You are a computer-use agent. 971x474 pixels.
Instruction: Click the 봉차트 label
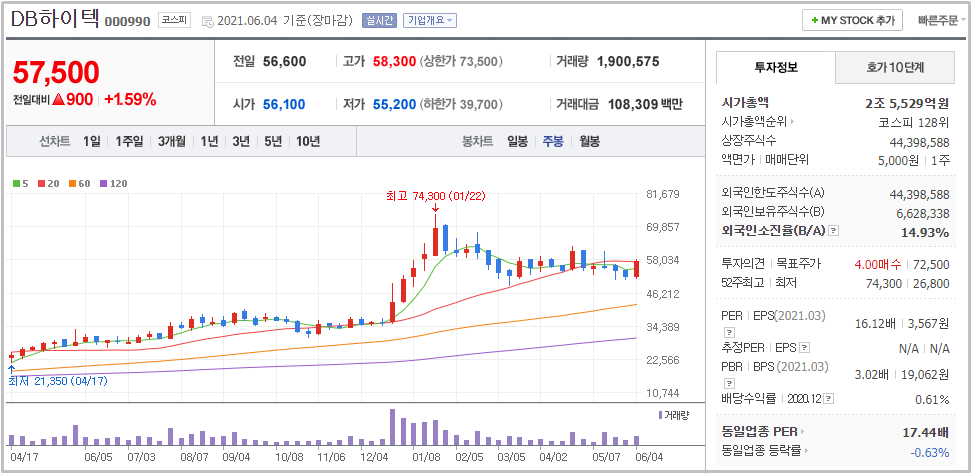477,141
